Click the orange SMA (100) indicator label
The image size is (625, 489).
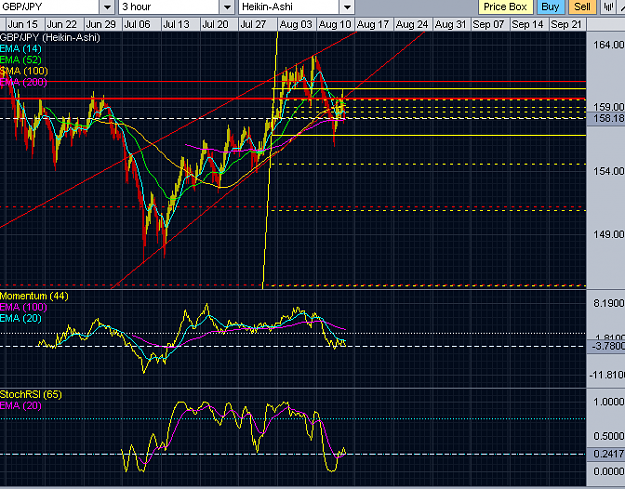pyautogui.click(x=24, y=71)
